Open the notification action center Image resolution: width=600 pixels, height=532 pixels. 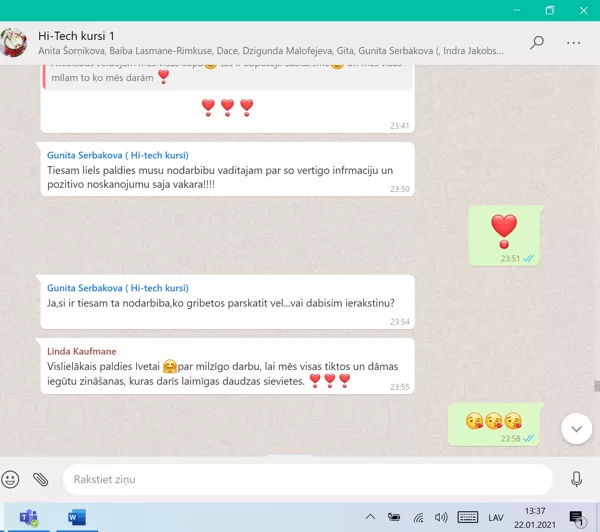coord(576,518)
